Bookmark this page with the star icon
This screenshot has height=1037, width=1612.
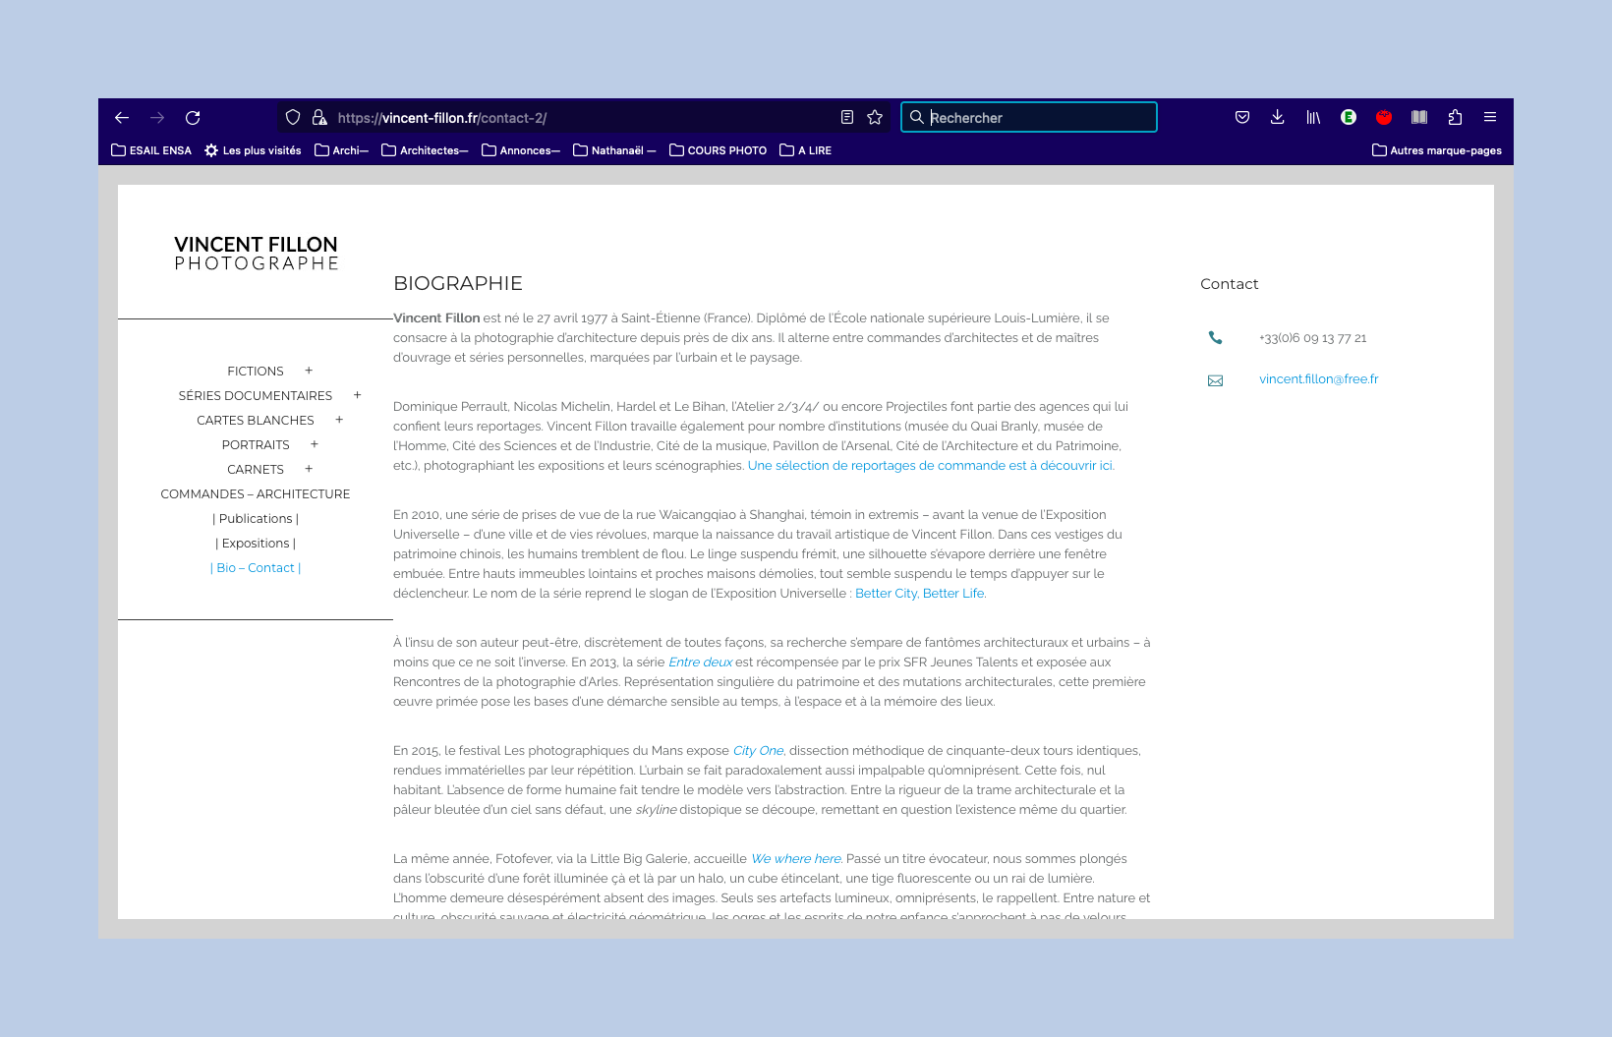(875, 118)
